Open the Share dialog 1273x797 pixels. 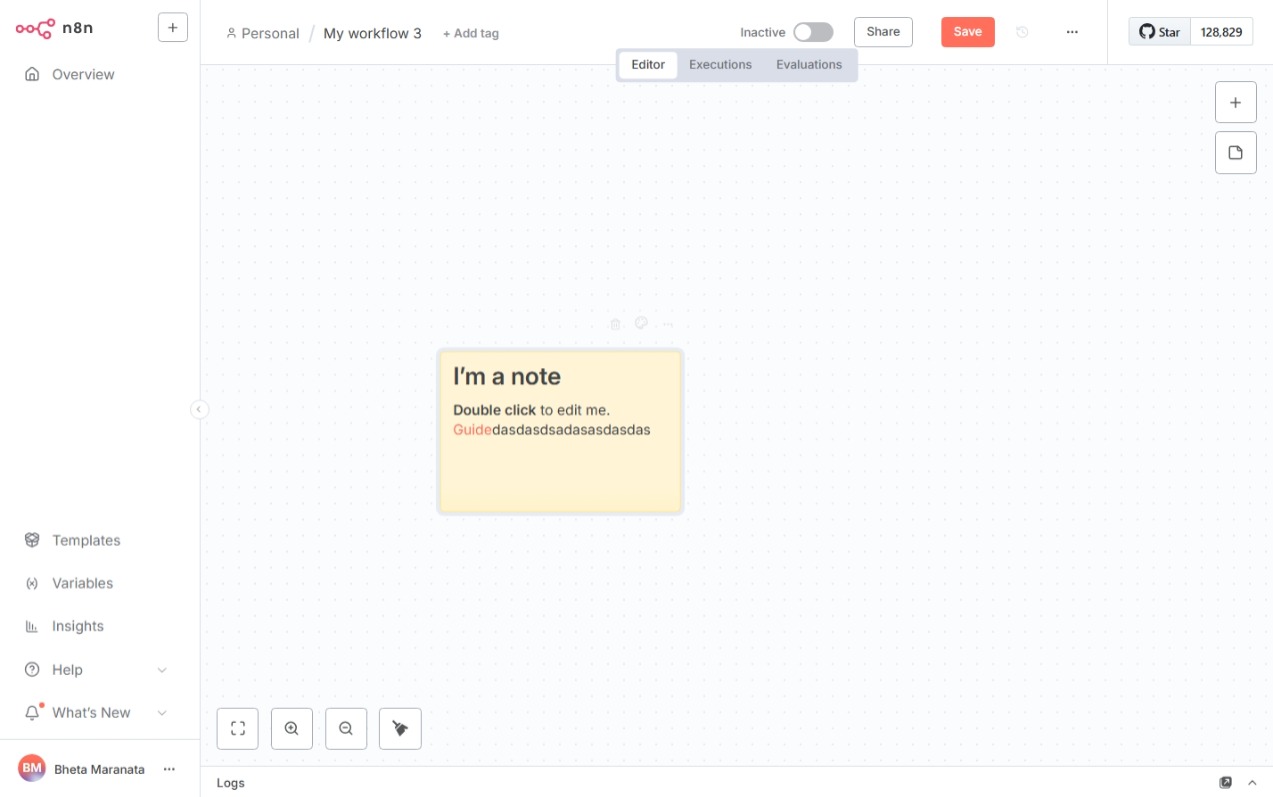coord(883,32)
